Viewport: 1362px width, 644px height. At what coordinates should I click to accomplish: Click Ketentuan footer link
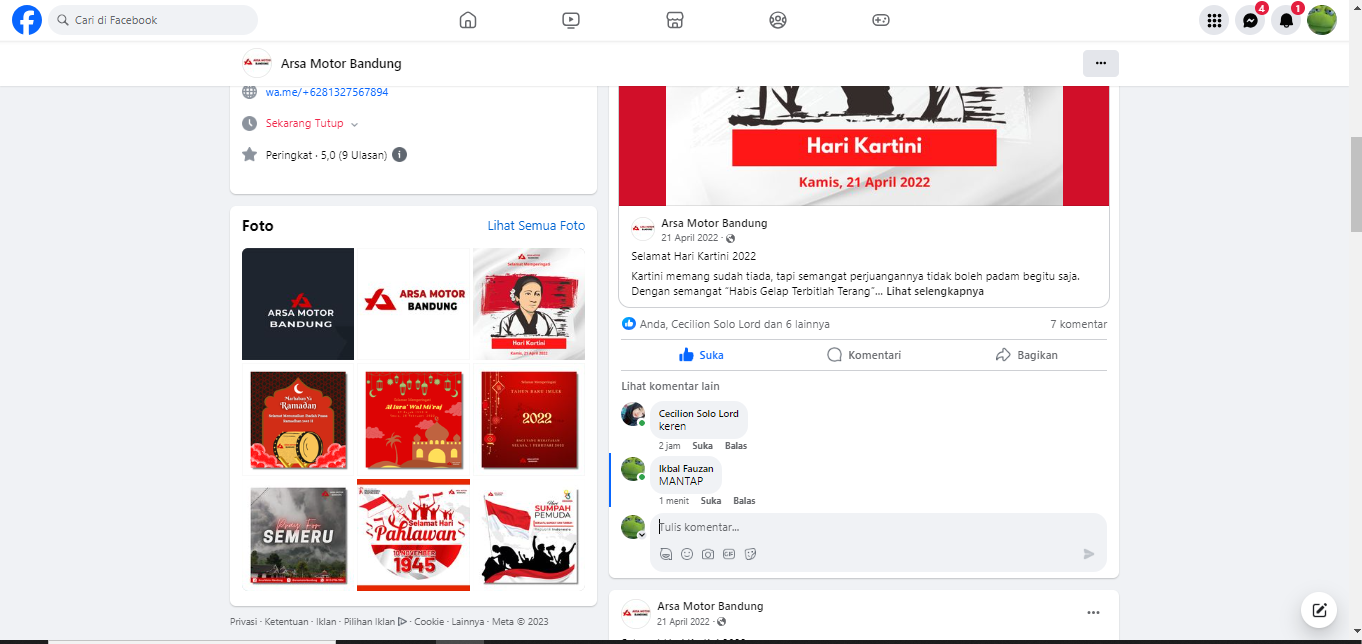287,621
